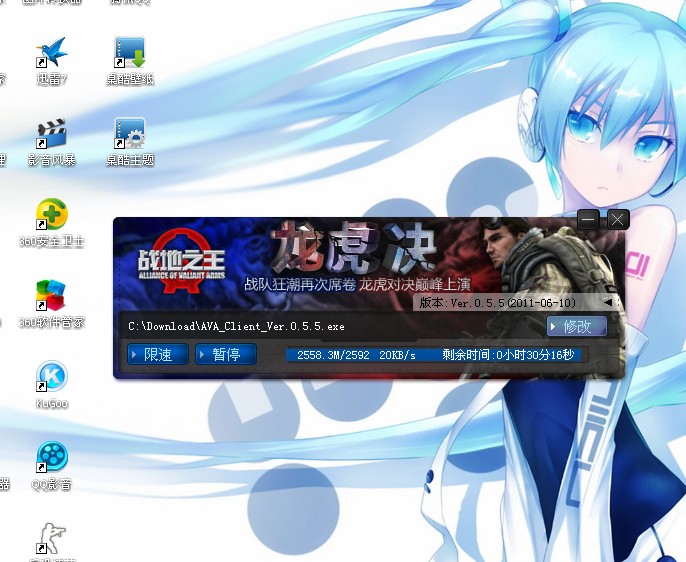Minimize the AVA downloader window
Screen dimensions: 686x562
pyautogui.click(x=588, y=219)
